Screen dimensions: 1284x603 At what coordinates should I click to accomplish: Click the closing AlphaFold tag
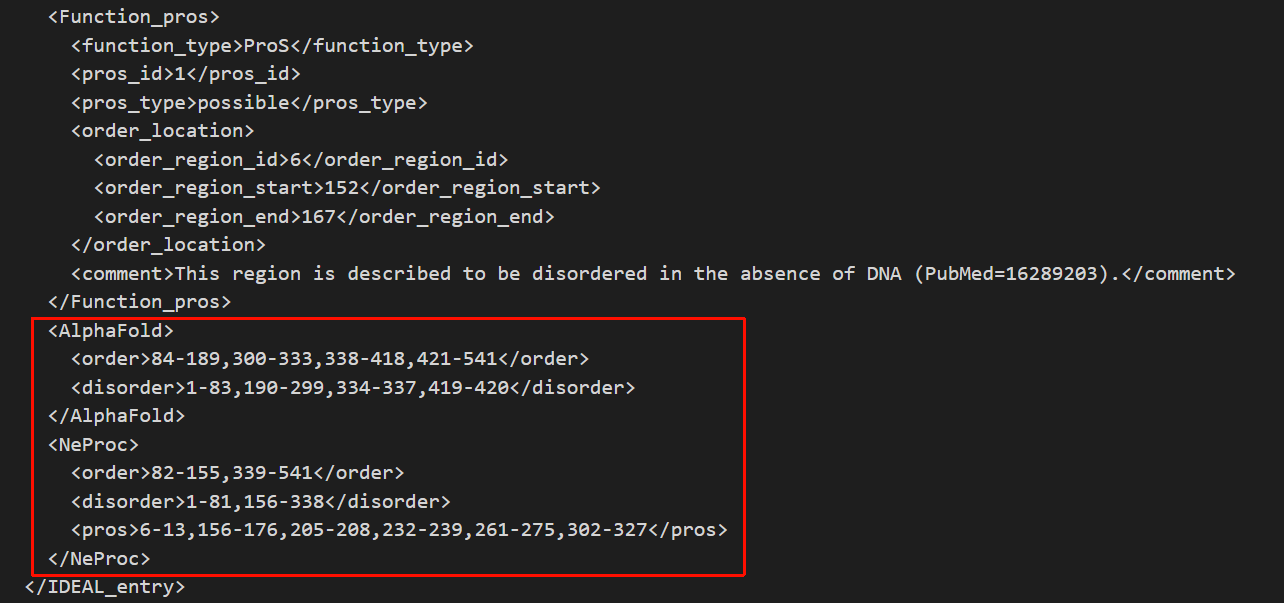point(117,416)
